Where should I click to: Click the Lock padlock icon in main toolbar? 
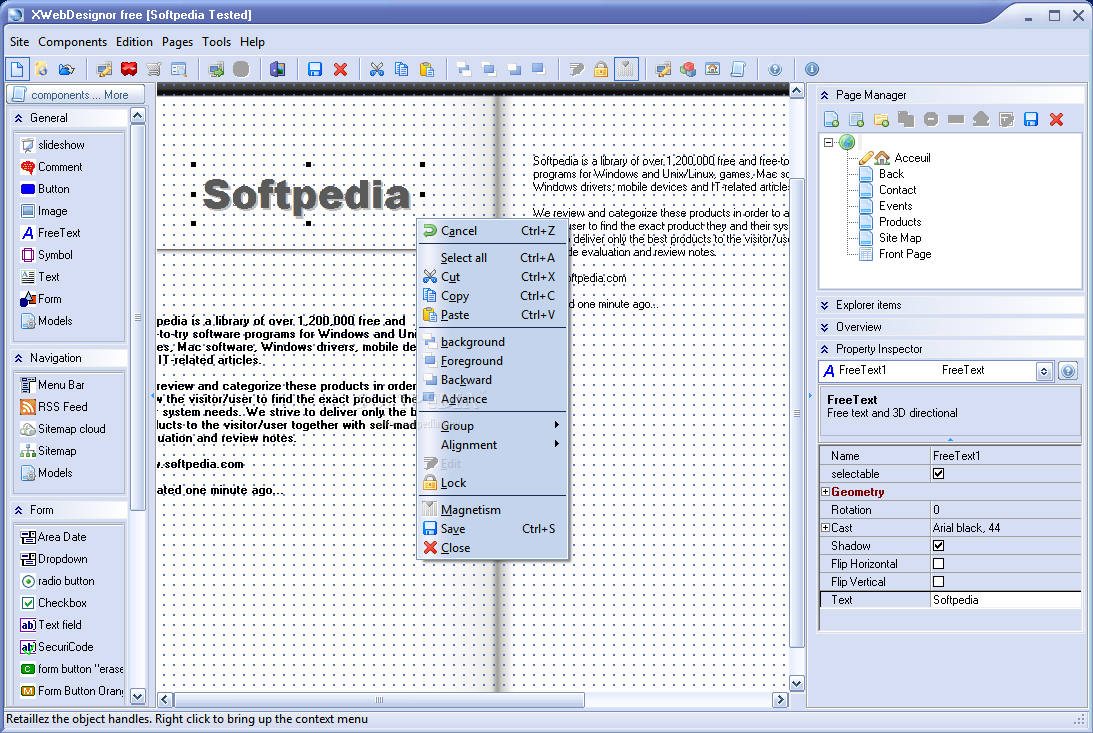pyautogui.click(x=601, y=69)
